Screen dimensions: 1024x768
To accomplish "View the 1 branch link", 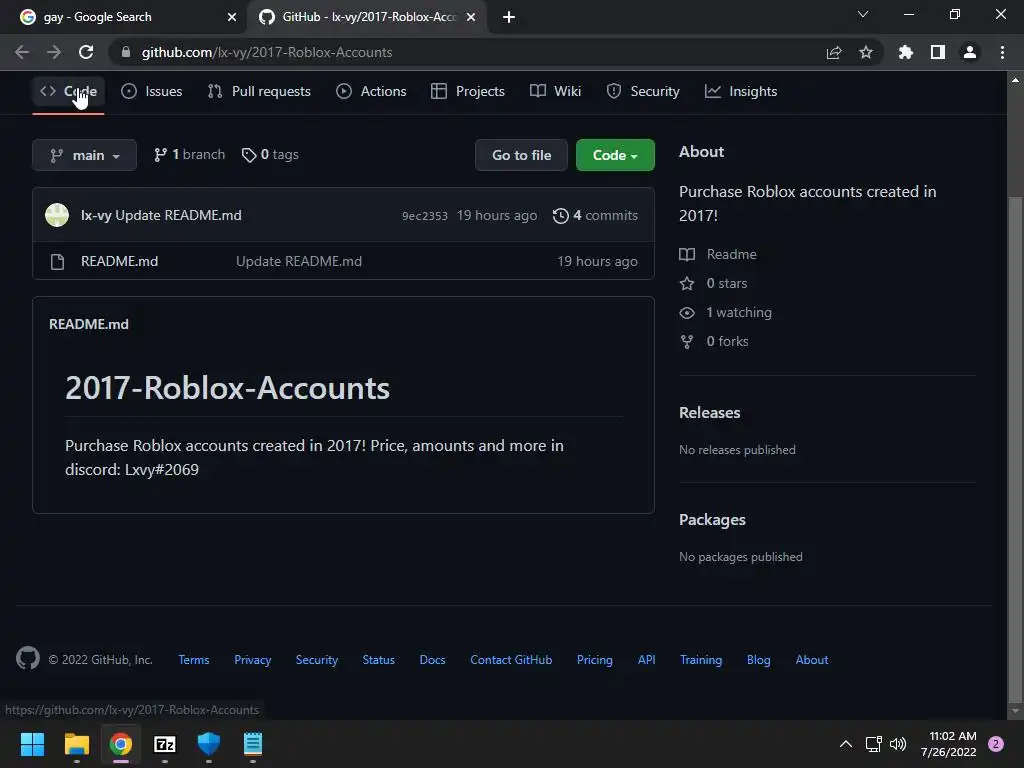I will 189,155.
